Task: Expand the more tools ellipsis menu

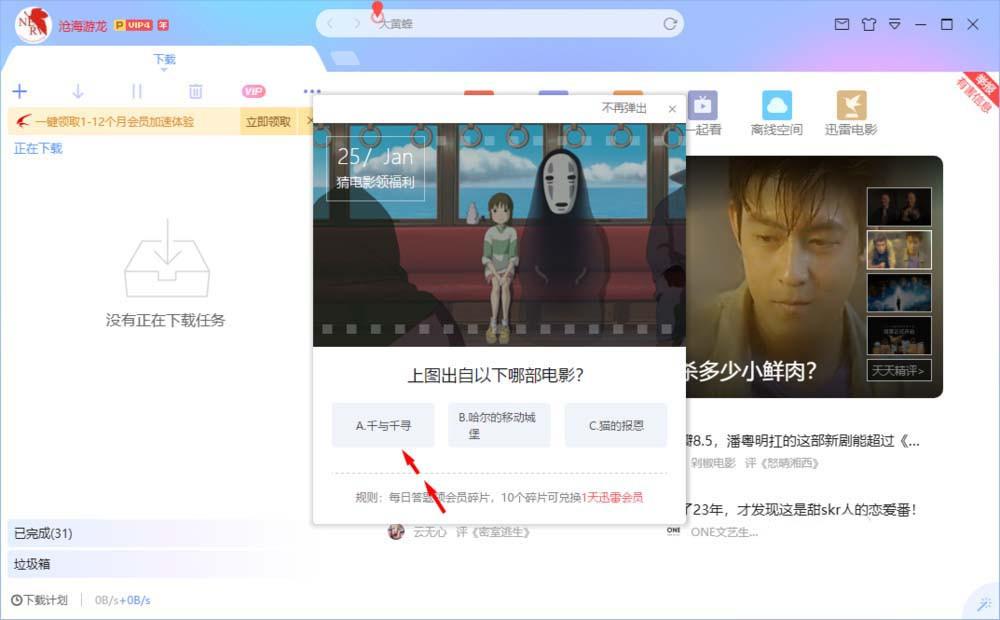Action: [x=310, y=90]
